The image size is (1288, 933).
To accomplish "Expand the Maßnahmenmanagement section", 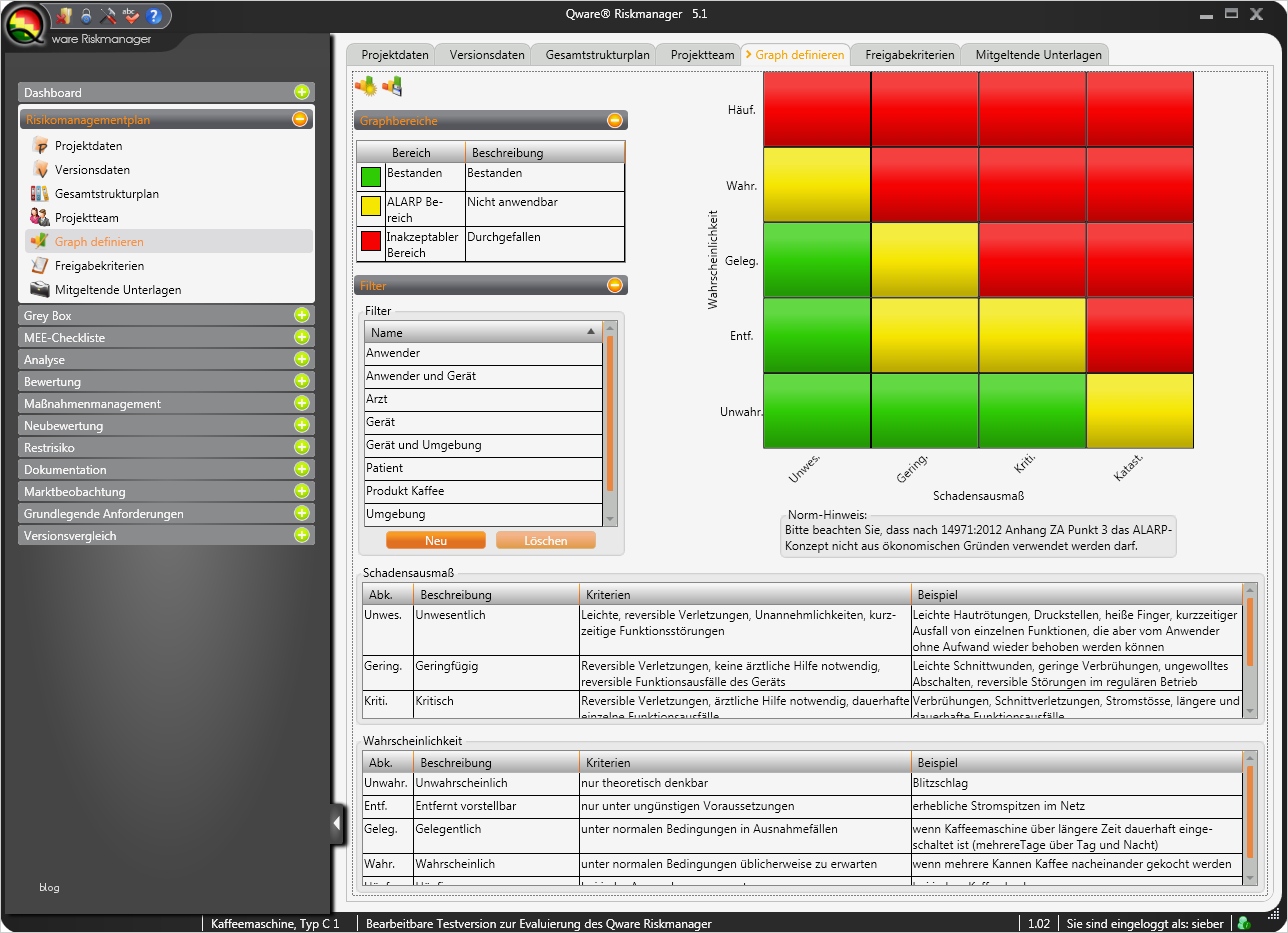I will coord(301,403).
